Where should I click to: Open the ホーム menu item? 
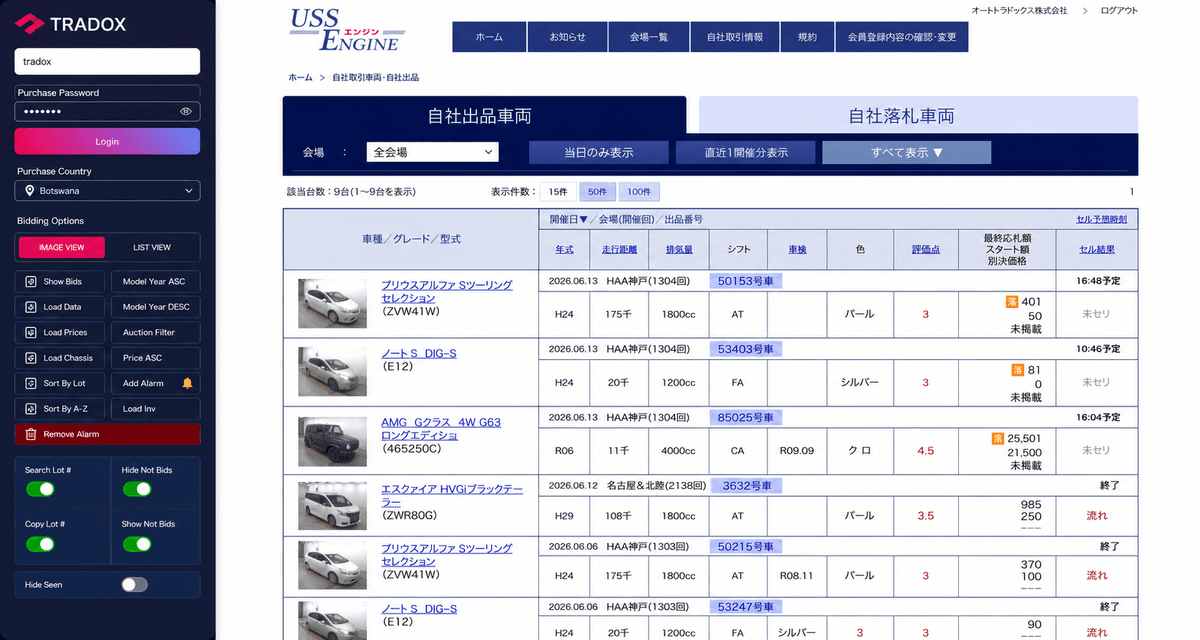pos(489,37)
